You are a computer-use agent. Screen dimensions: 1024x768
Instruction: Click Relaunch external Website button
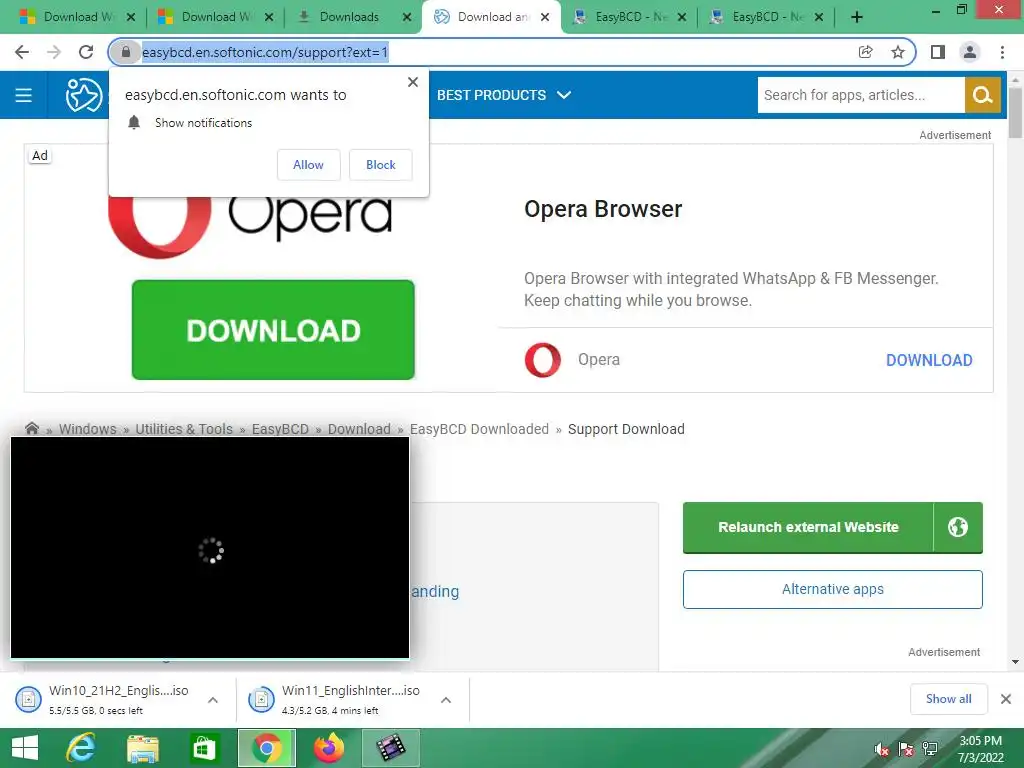[x=808, y=527]
